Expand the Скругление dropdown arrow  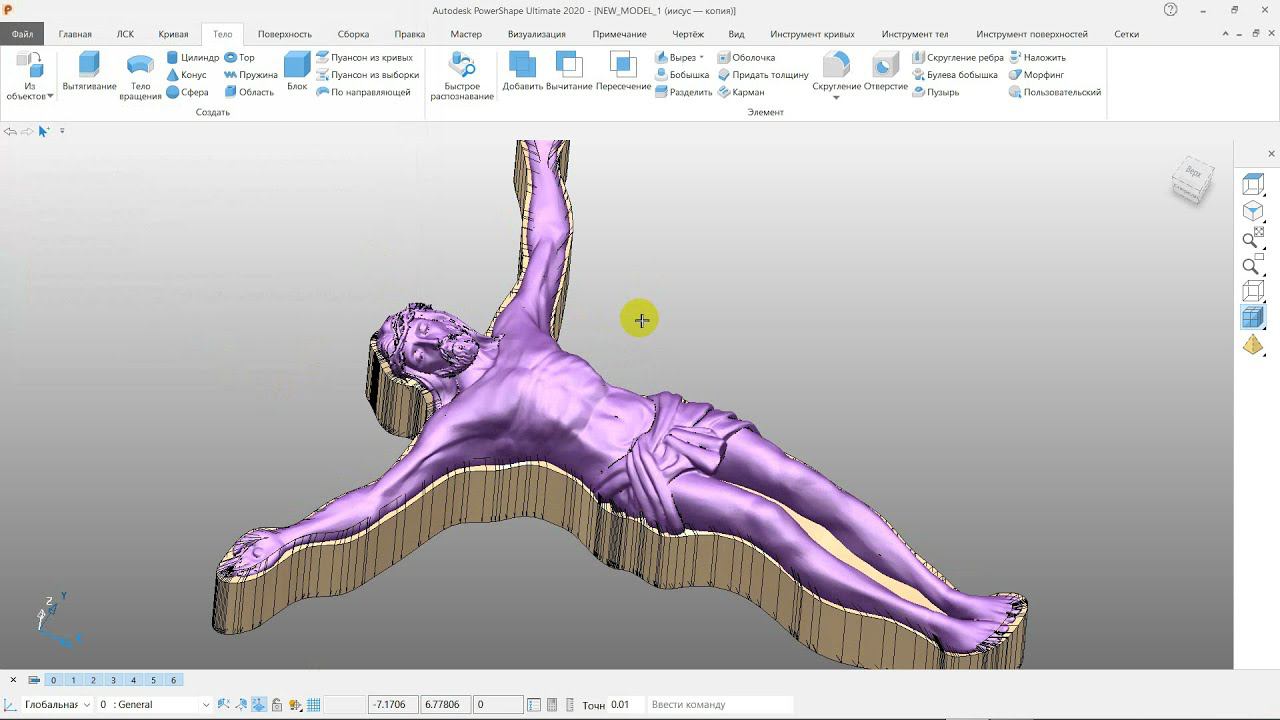(836, 98)
